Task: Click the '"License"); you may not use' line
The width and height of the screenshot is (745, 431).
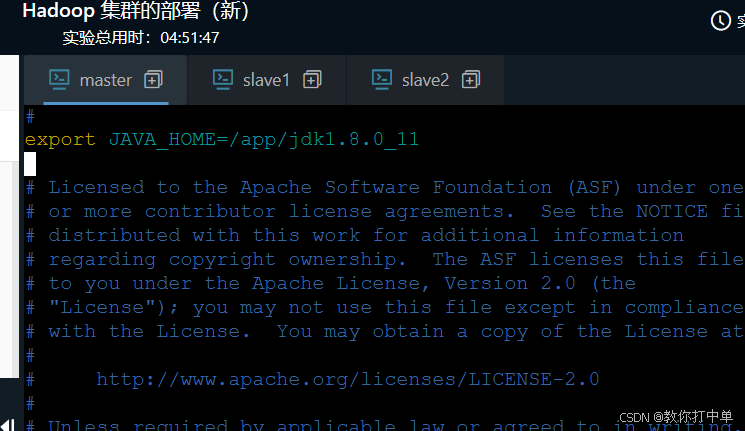Action: [385, 307]
